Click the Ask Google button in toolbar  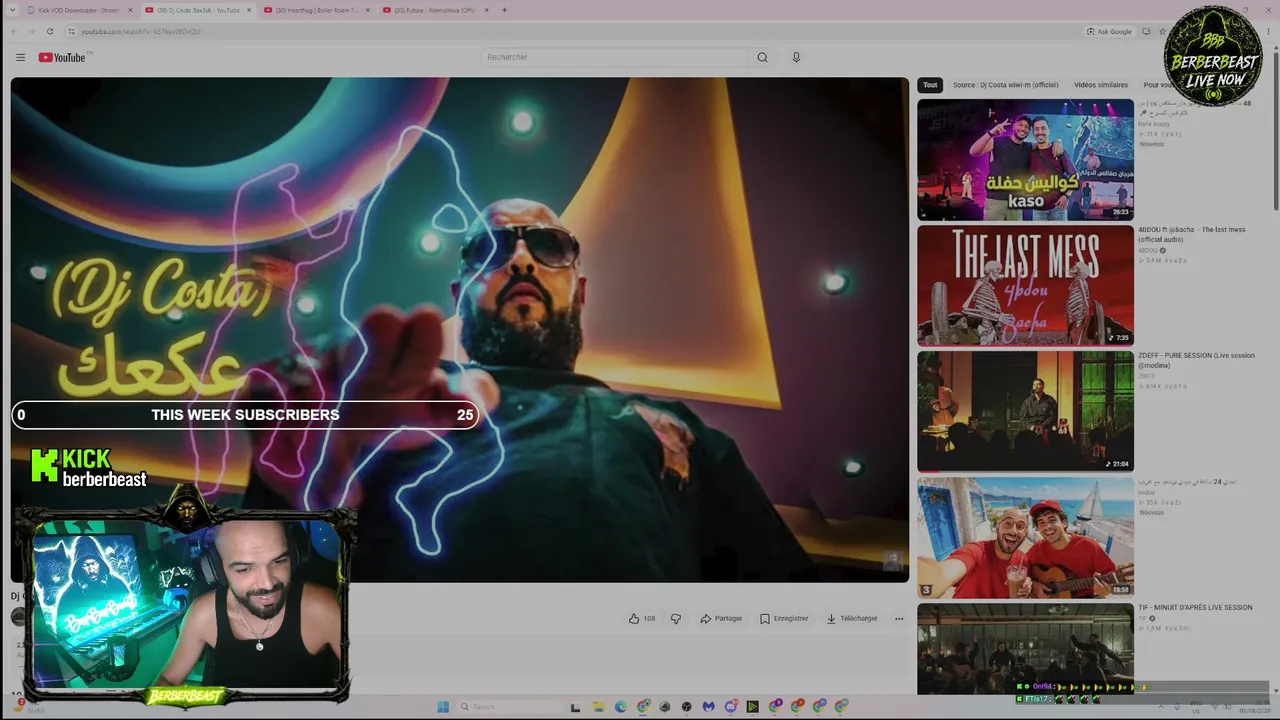pyautogui.click(x=1110, y=31)
